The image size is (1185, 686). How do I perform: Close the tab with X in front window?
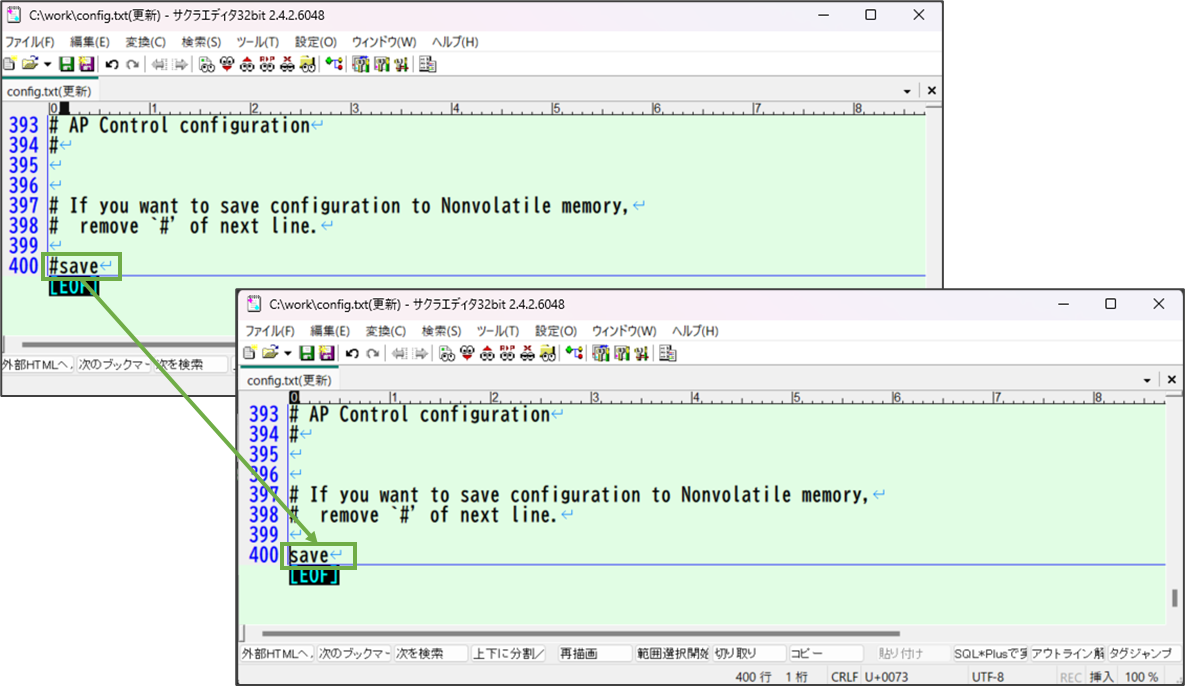coord(1171,379)
